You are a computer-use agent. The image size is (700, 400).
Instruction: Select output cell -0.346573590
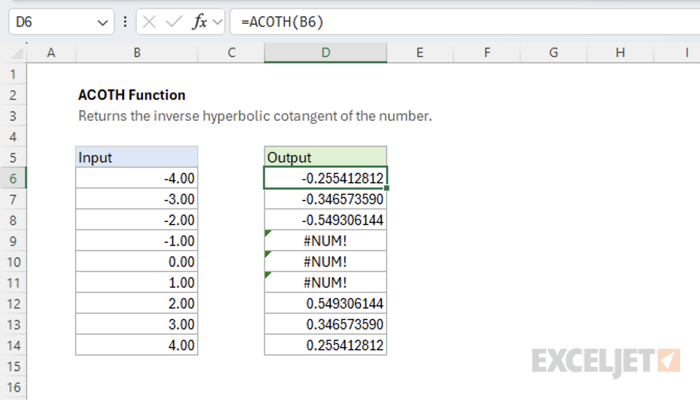pos(325,199)
